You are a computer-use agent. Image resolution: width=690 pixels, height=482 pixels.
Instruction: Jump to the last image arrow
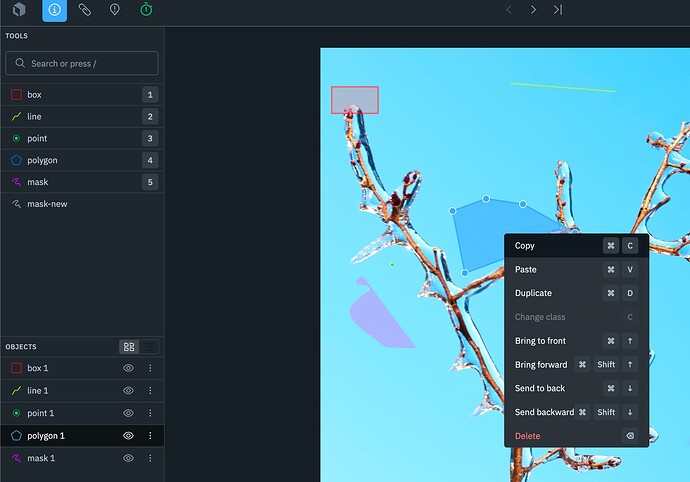(x=558, y=10)
